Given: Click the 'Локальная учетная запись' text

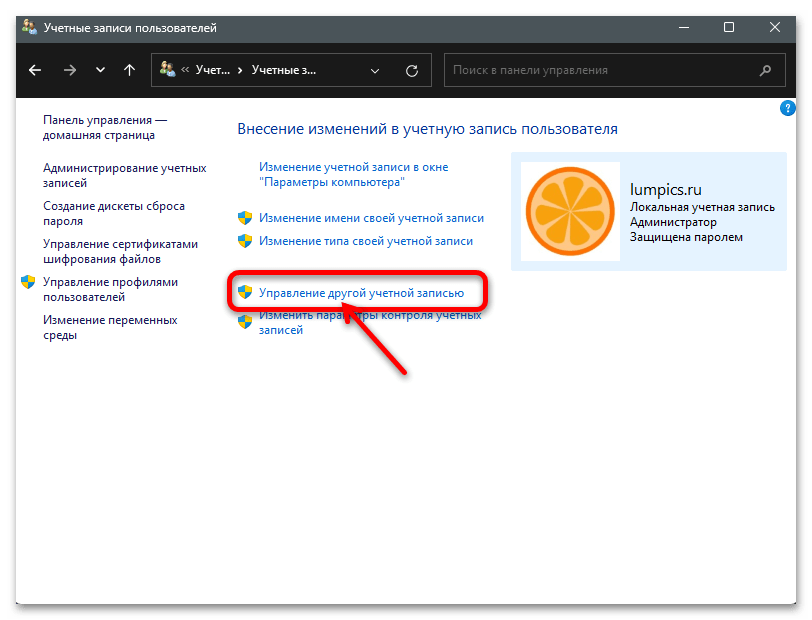Looking at the screenshot, I should 702,207.
